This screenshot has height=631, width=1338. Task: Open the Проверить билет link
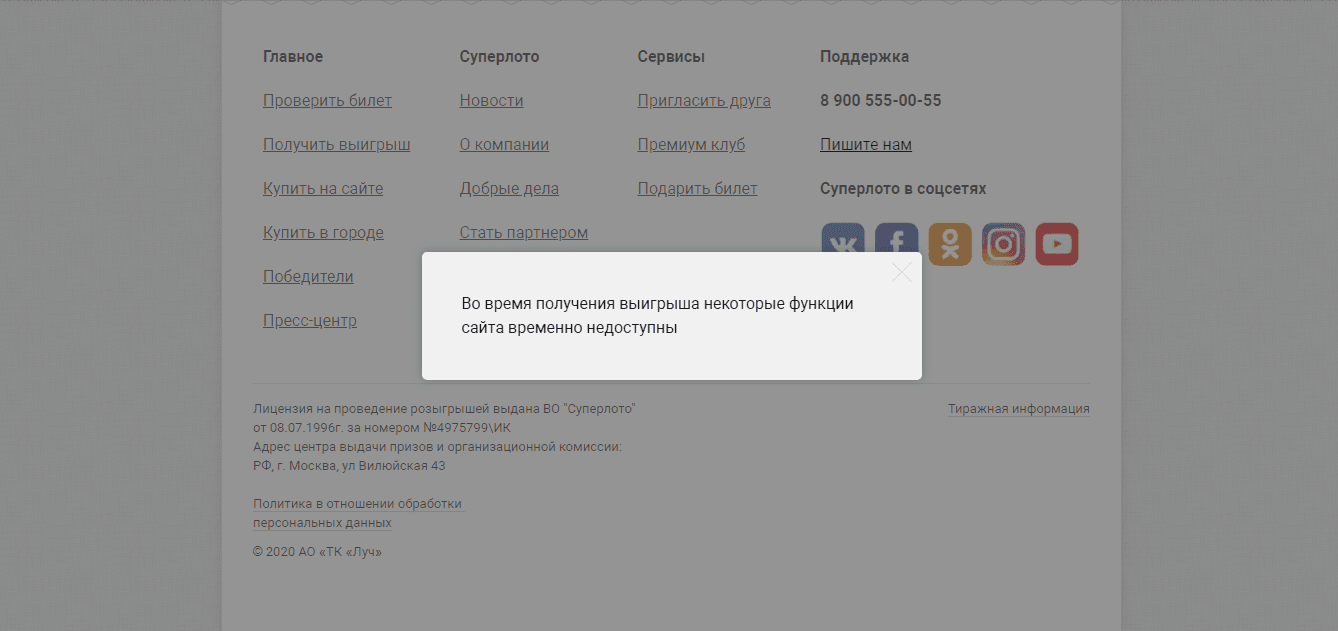327,101
